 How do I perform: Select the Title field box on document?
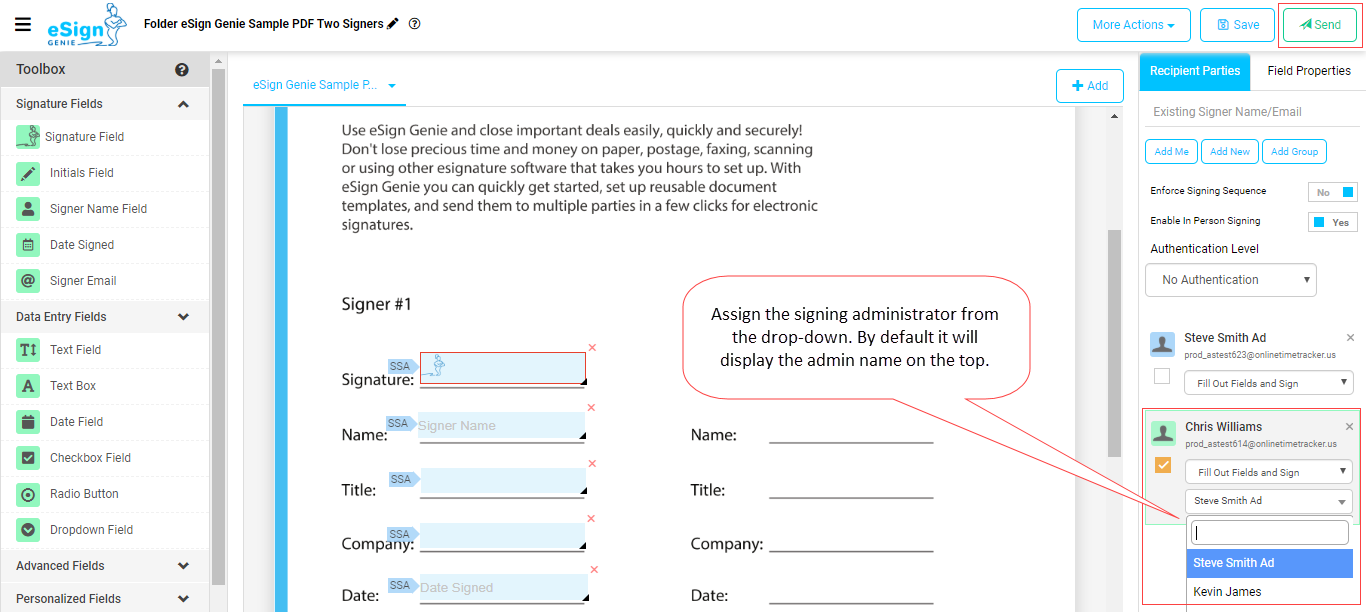501,481
